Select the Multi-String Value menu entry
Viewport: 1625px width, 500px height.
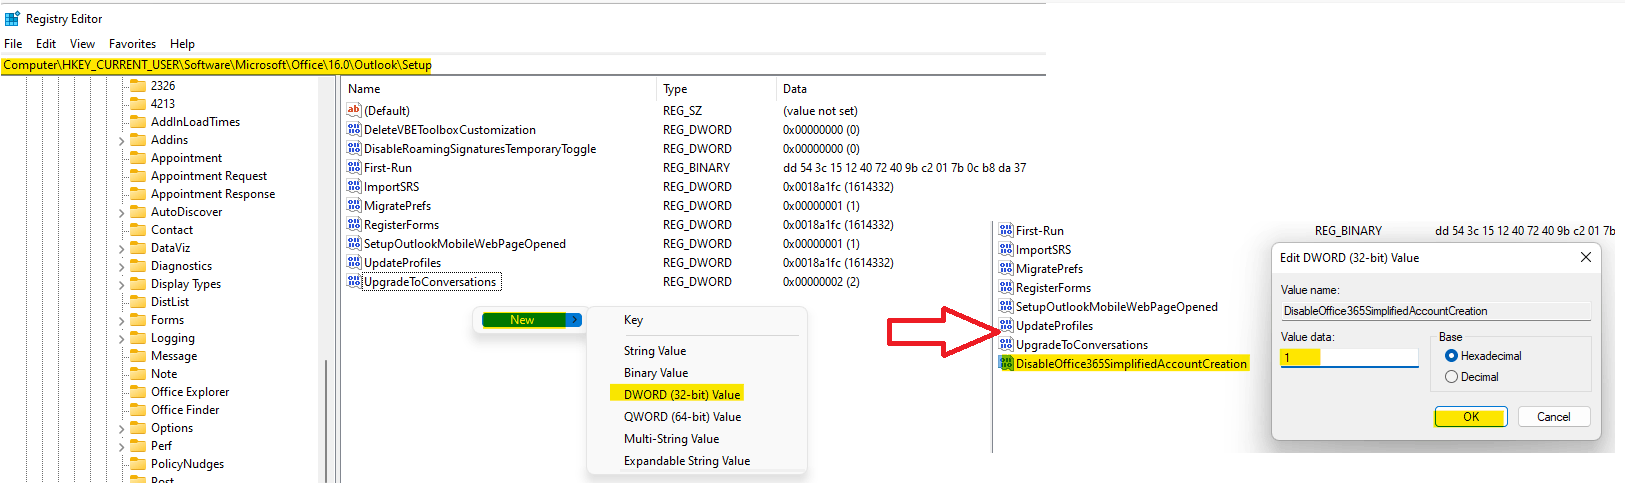pos(672,439)
